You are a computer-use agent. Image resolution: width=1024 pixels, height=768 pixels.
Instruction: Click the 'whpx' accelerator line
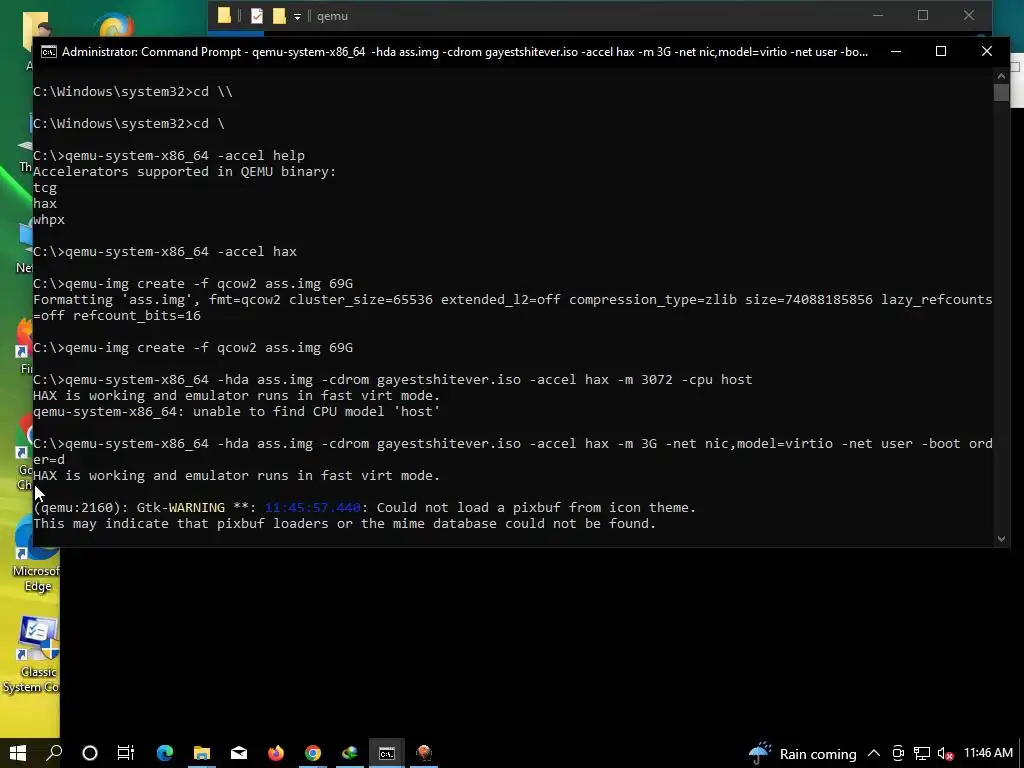[x=49, y=220]
